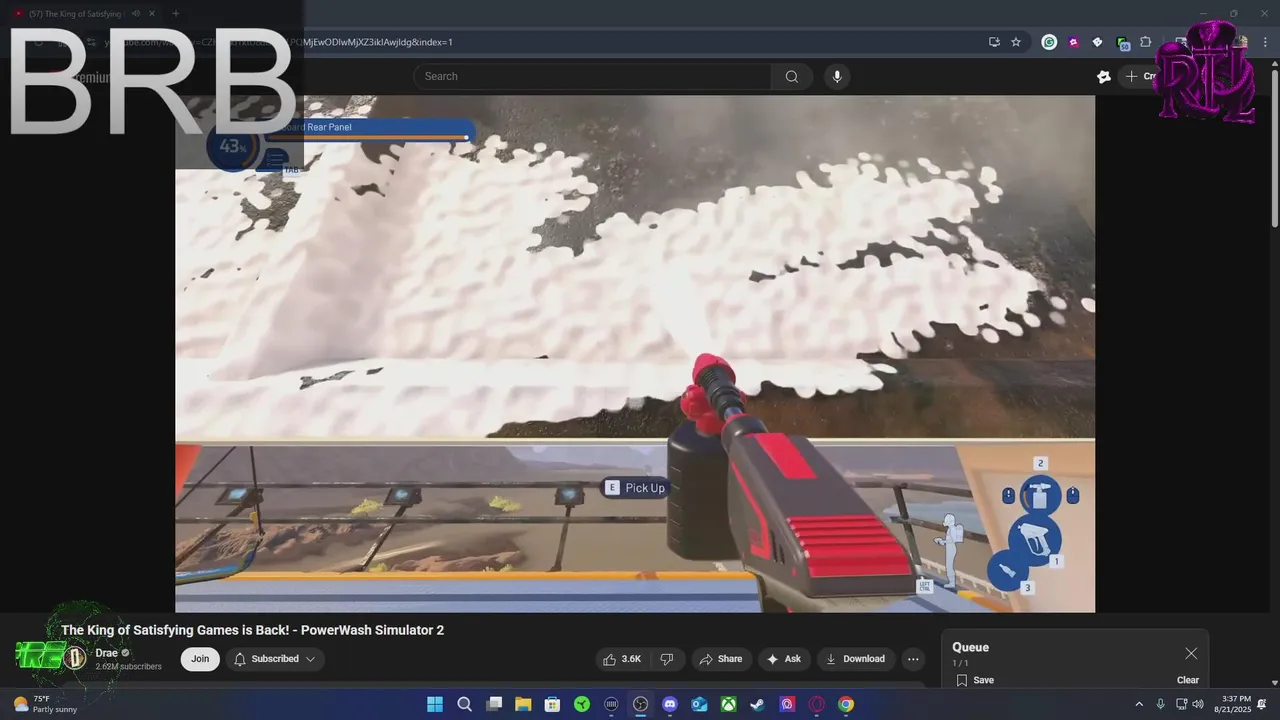Click the system tray microphone icon

tap(1160, 704)
